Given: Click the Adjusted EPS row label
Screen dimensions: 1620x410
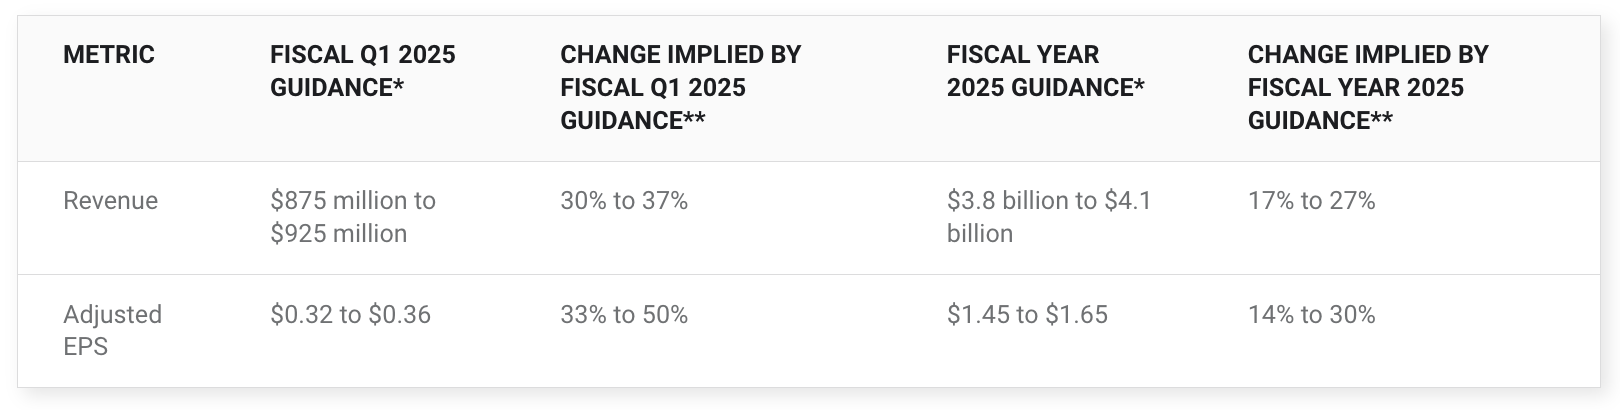Looking at the screenshot, I should point(112,330).
